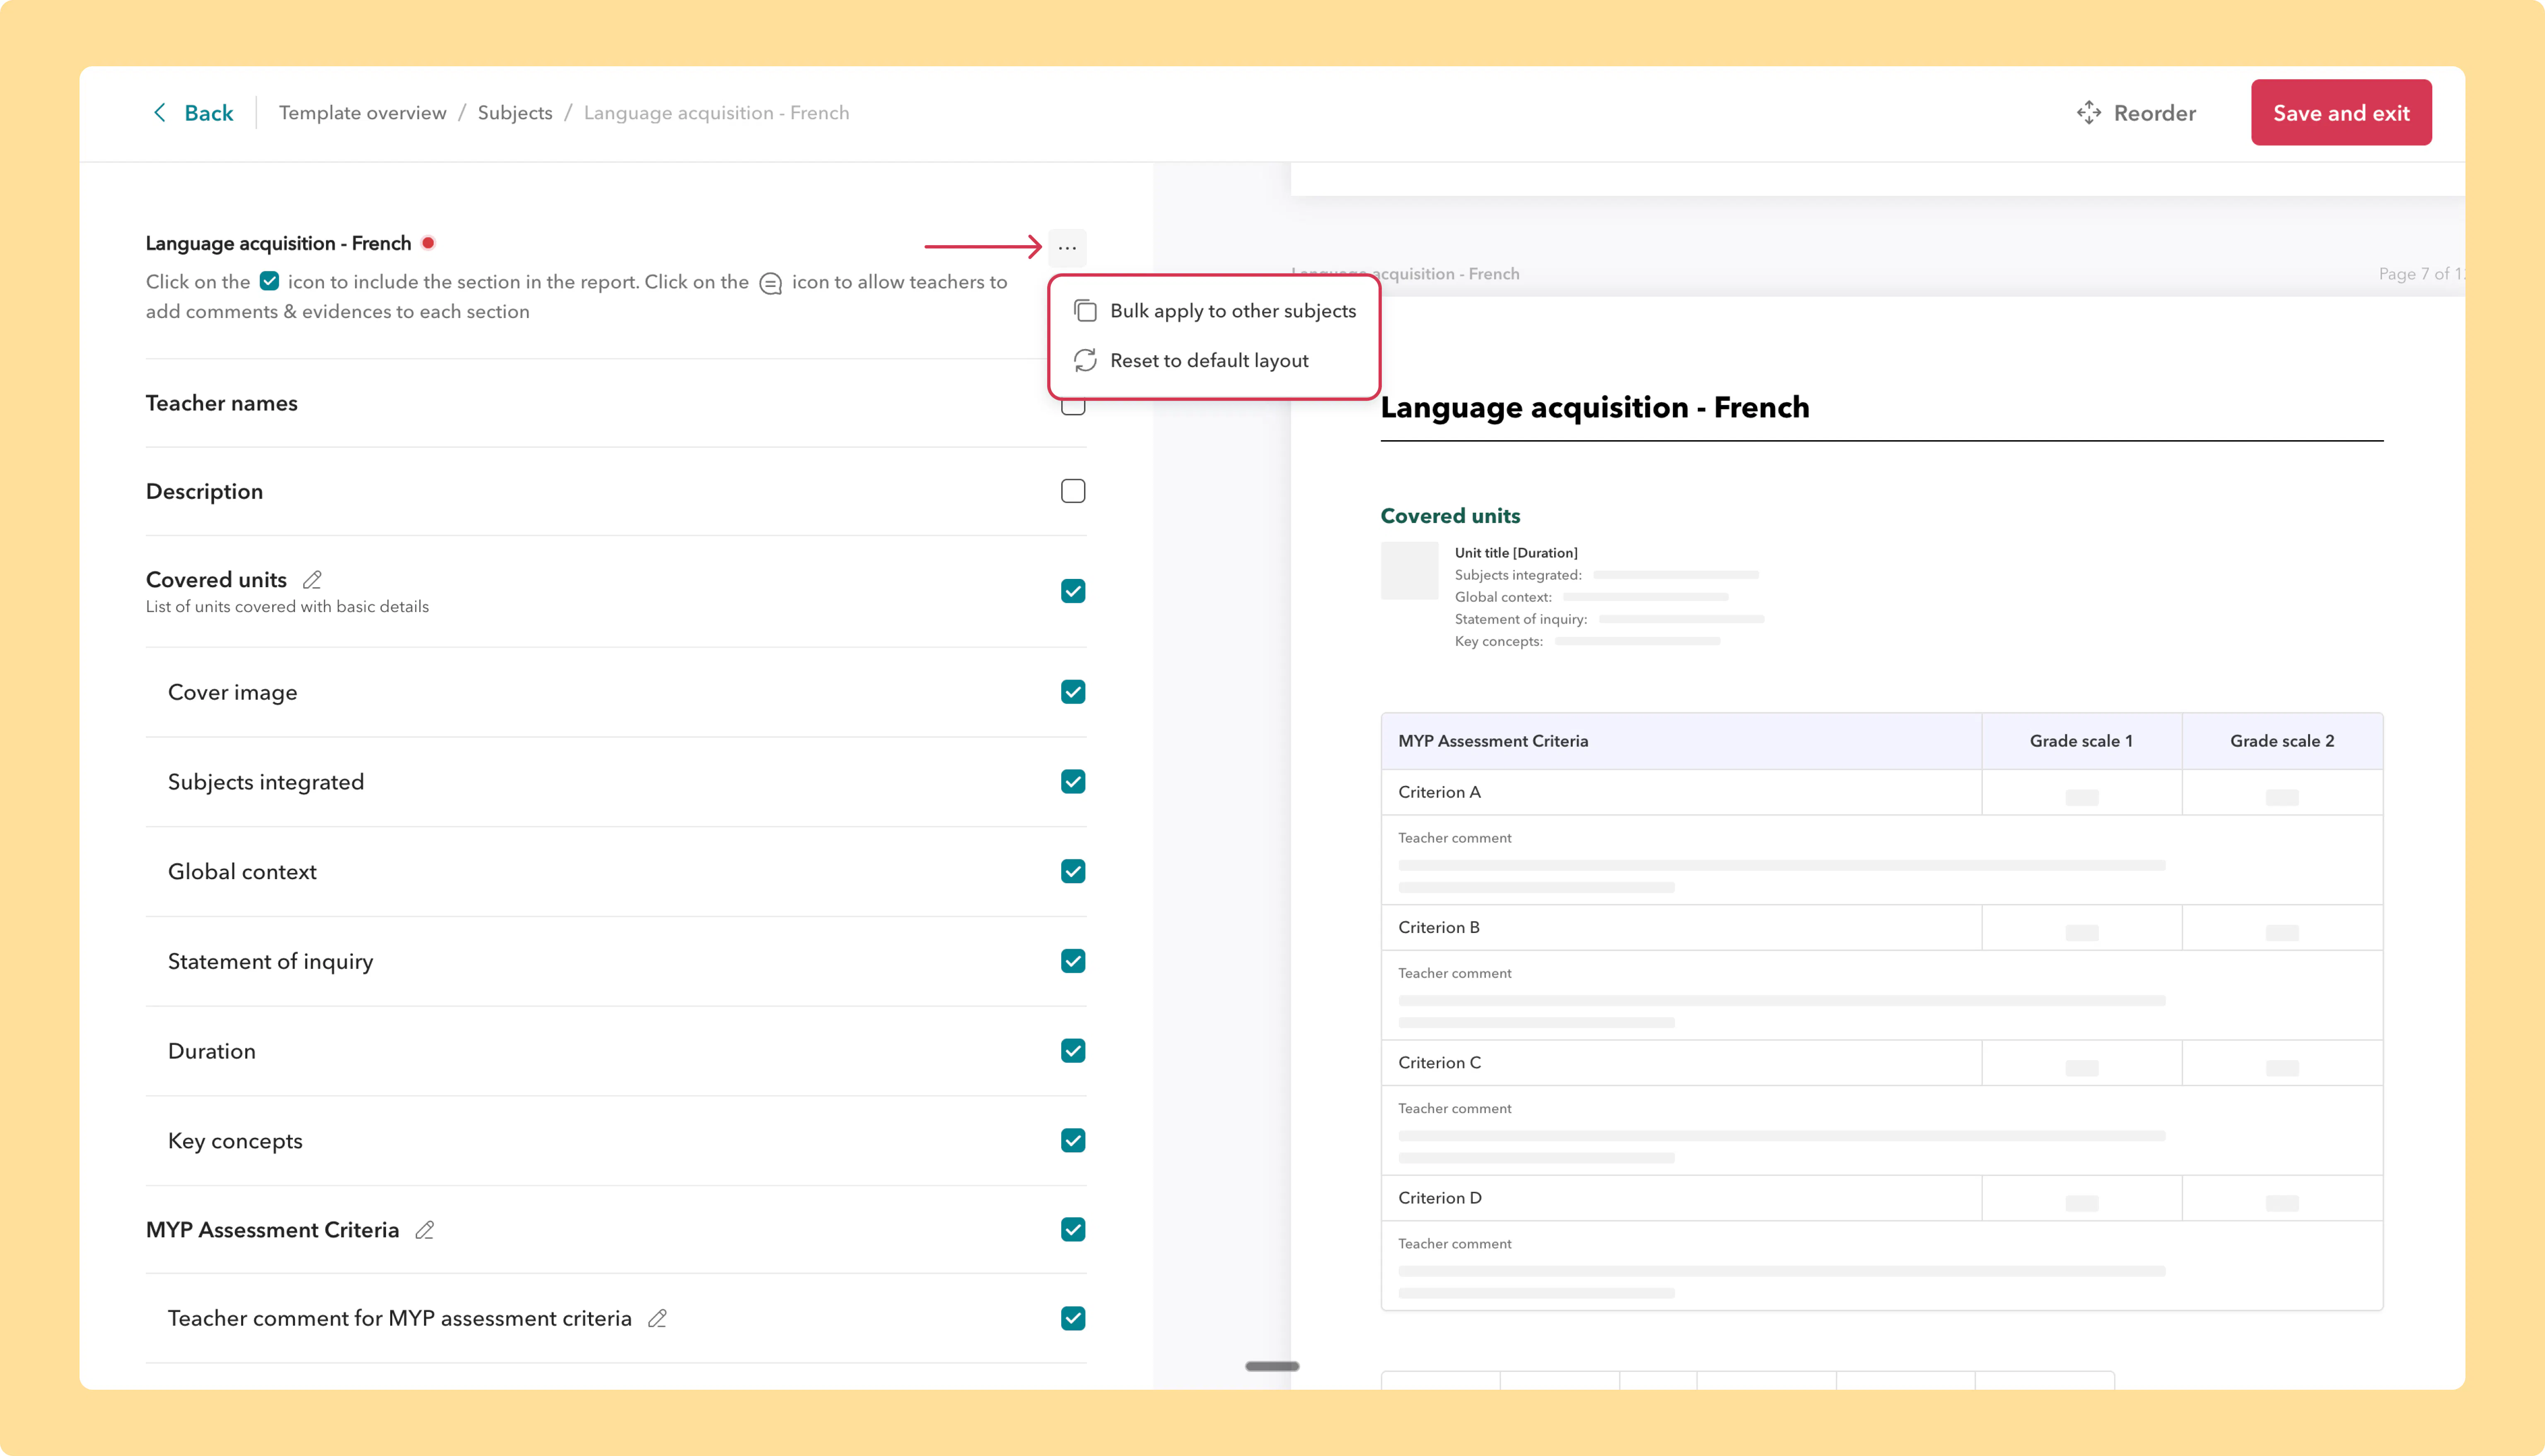Click the Reorder button label
The image size is (2545, 1456).
point(2155,113)
